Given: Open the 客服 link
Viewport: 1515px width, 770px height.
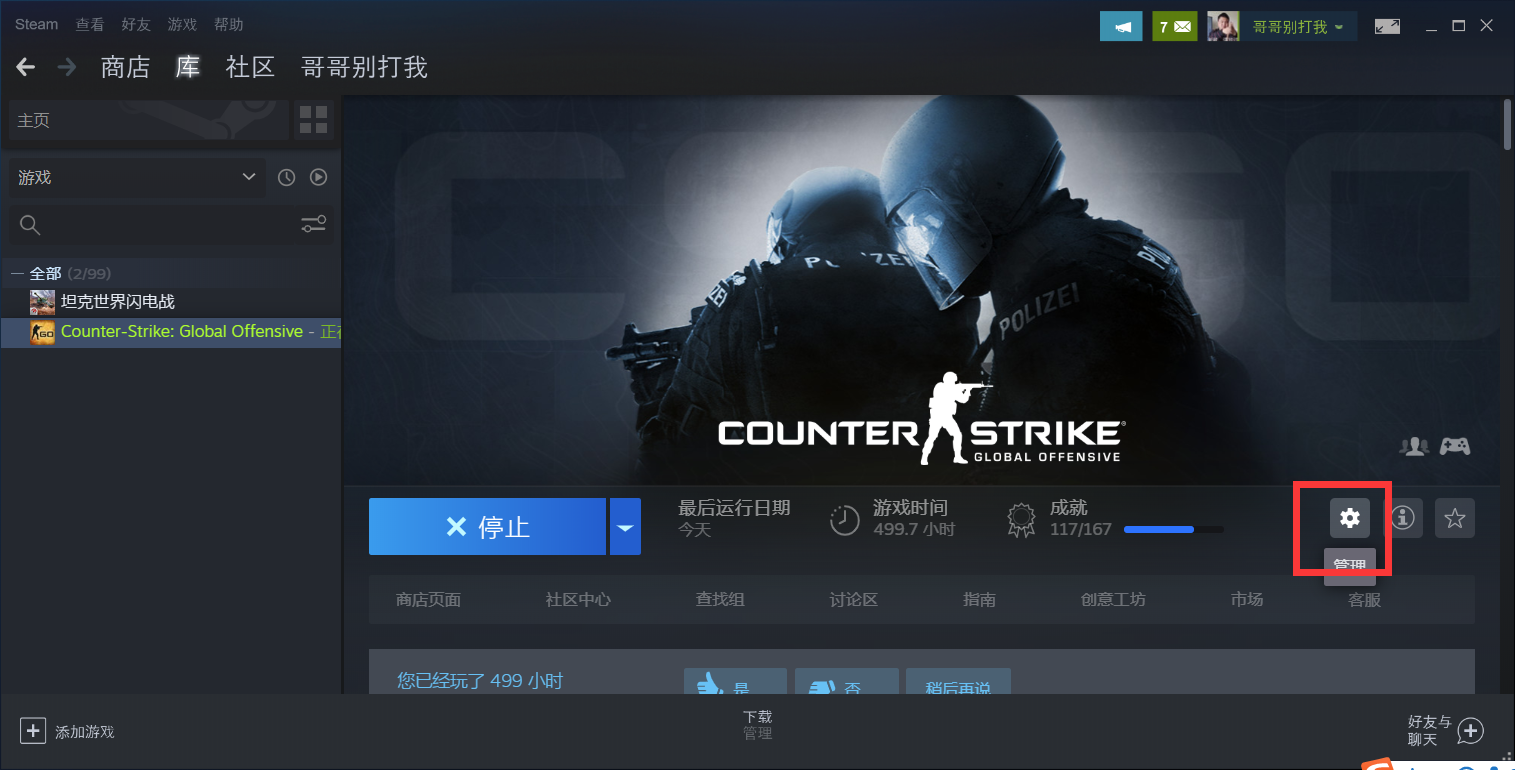Looking at the screenshot, I should (x=1364, y=600).
